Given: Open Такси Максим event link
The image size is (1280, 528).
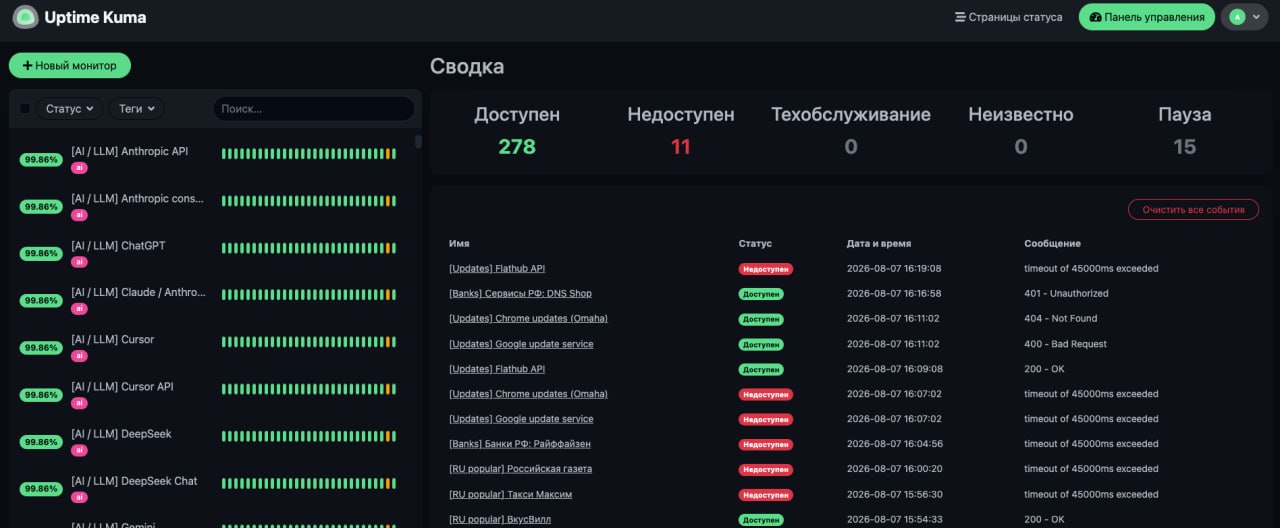Looking at the screenshot, I should pyautogui.click(x=510, y=494).
